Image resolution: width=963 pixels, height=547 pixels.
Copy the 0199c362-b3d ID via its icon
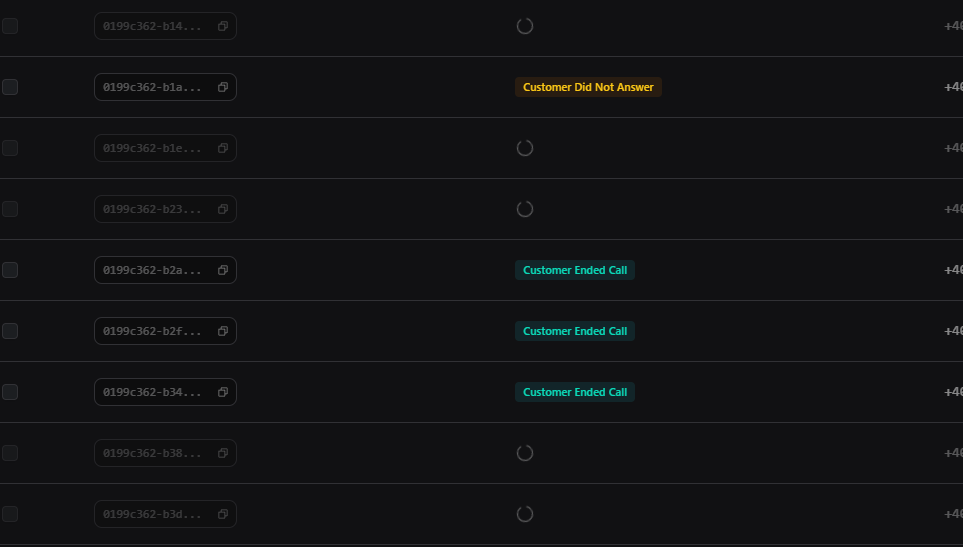pyautogui.click(x=223, y=514)
